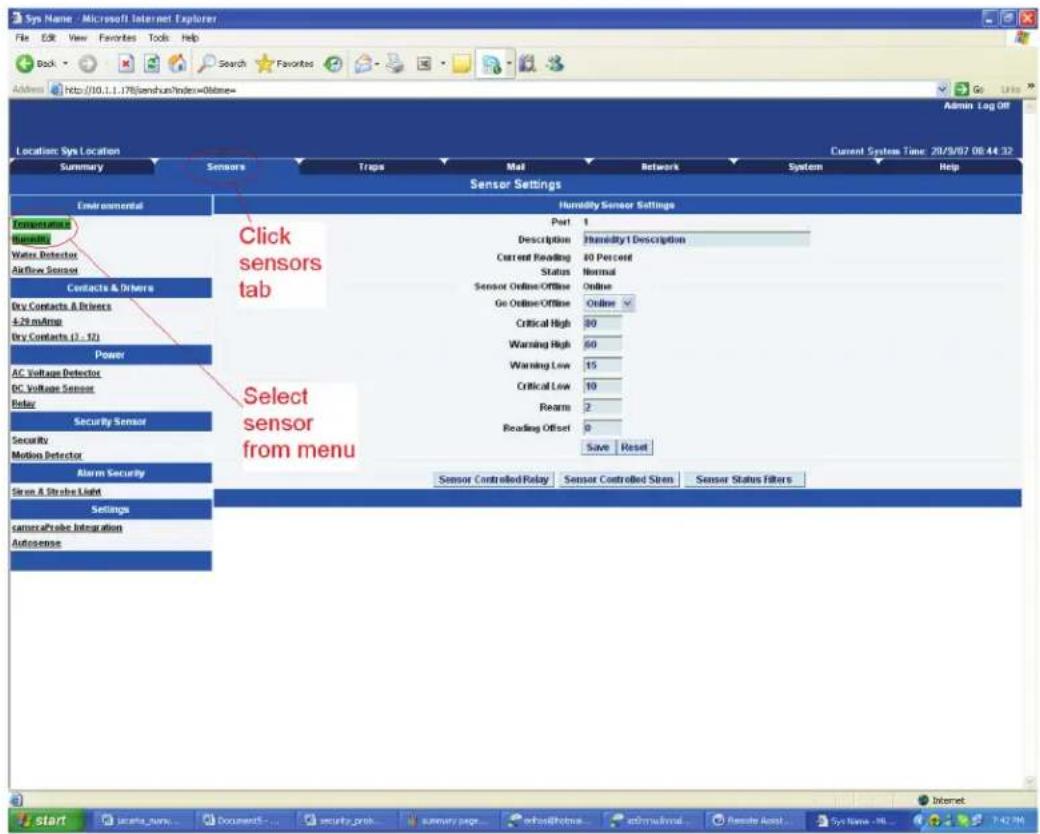Print the page via printer icon
The width and height of the screenshot is (1040, 834).
tap(395, 64)
